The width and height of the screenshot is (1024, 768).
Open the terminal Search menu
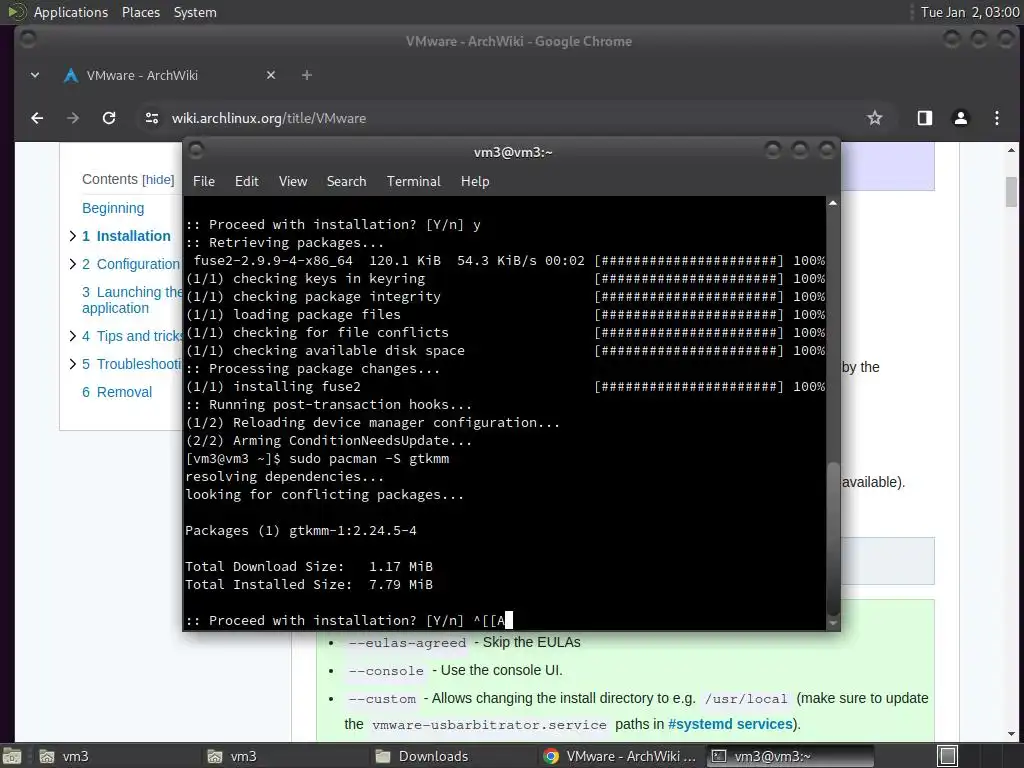pos(346,182)
